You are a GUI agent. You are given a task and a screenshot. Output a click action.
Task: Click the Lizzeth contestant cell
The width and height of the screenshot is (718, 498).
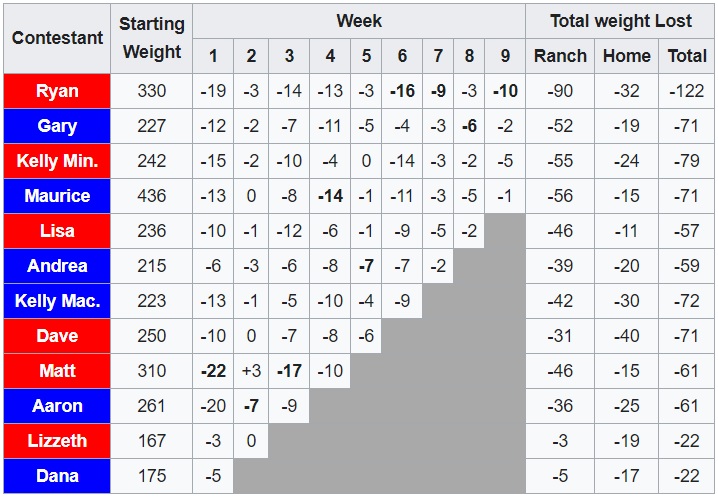point(57,441)
